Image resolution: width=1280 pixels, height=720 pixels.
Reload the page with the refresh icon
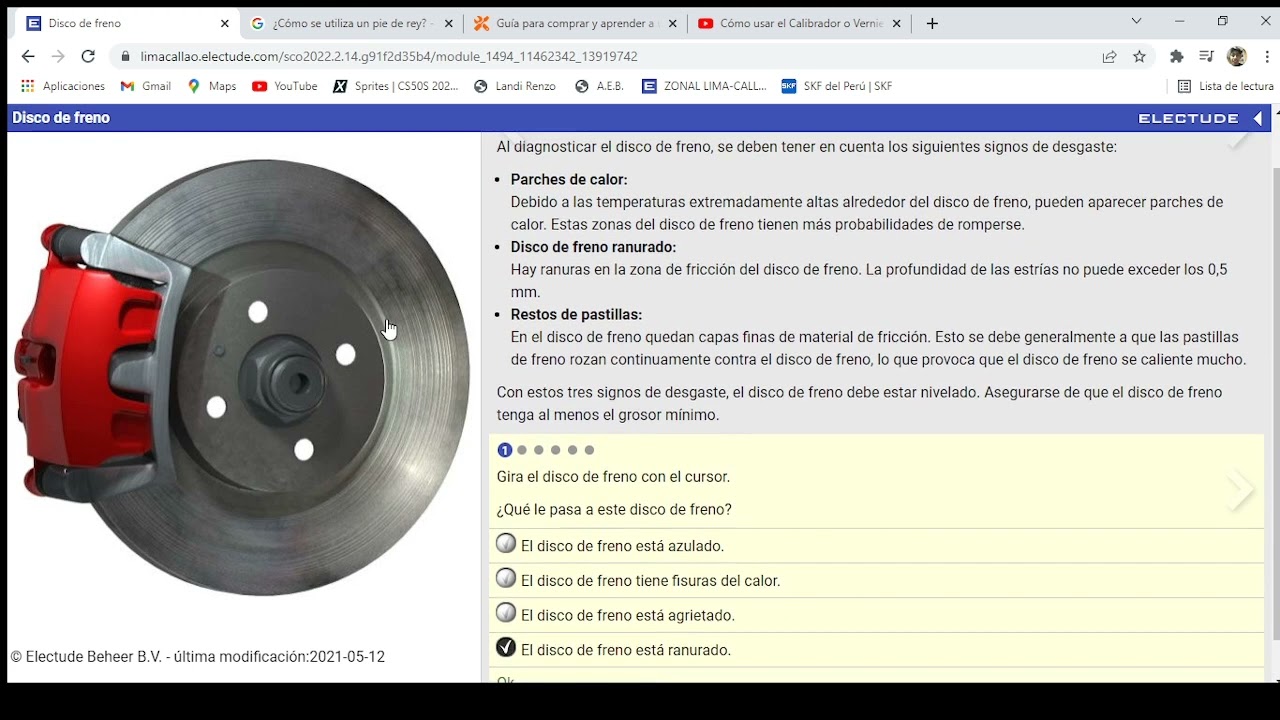tap(88, 57)
